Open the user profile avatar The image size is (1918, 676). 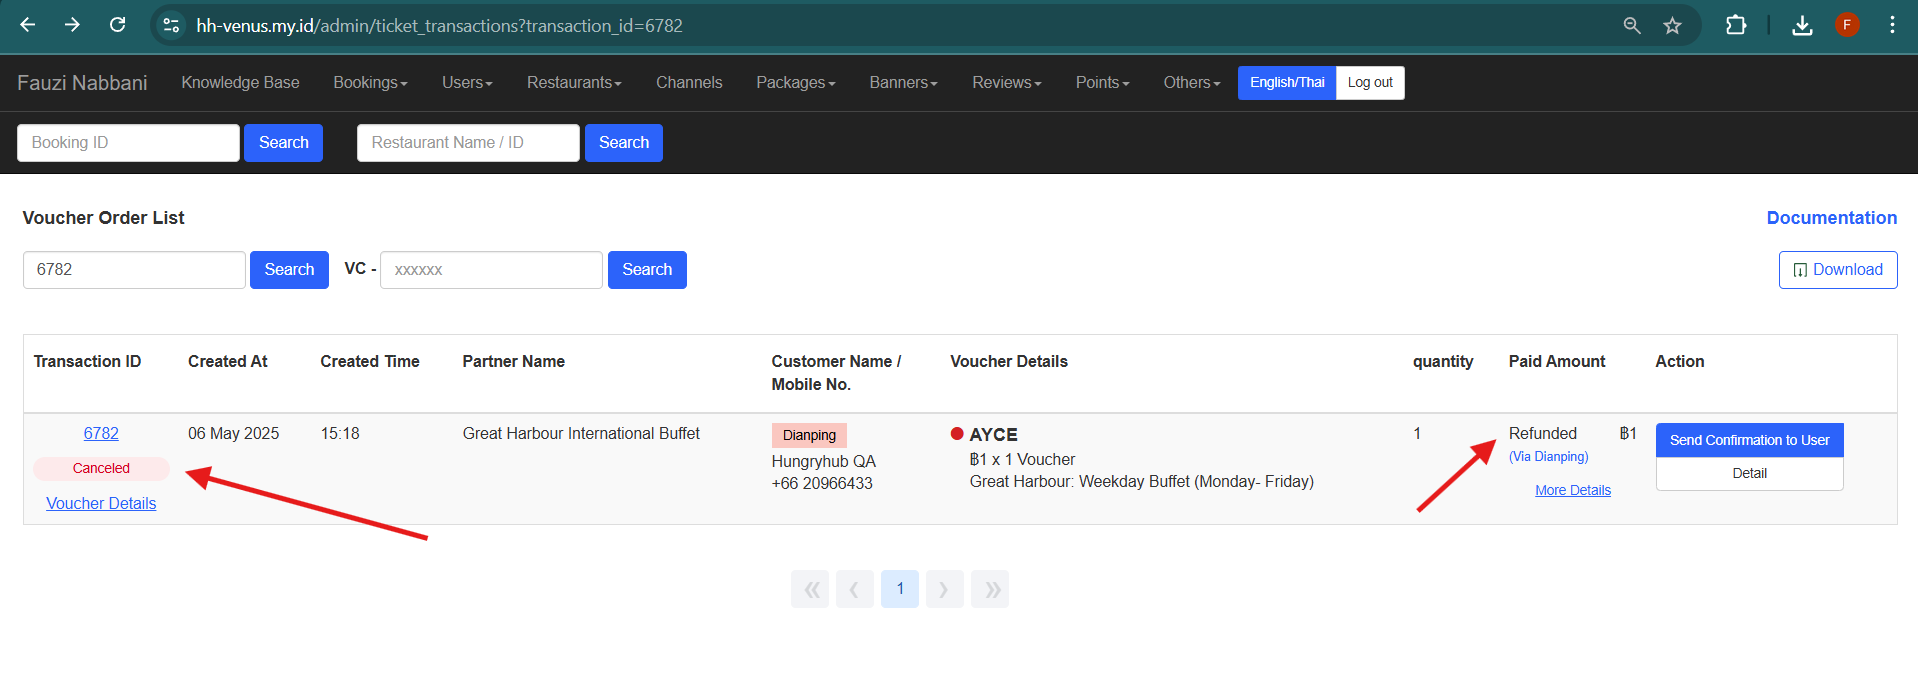tap(1847, 25)
